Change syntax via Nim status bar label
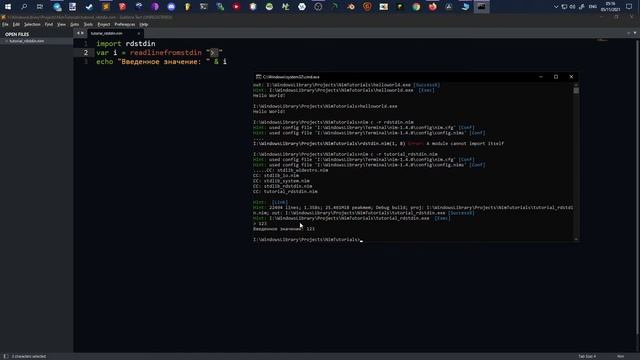Viewport: 640px width, 360px height. click(x=620, y=356)
